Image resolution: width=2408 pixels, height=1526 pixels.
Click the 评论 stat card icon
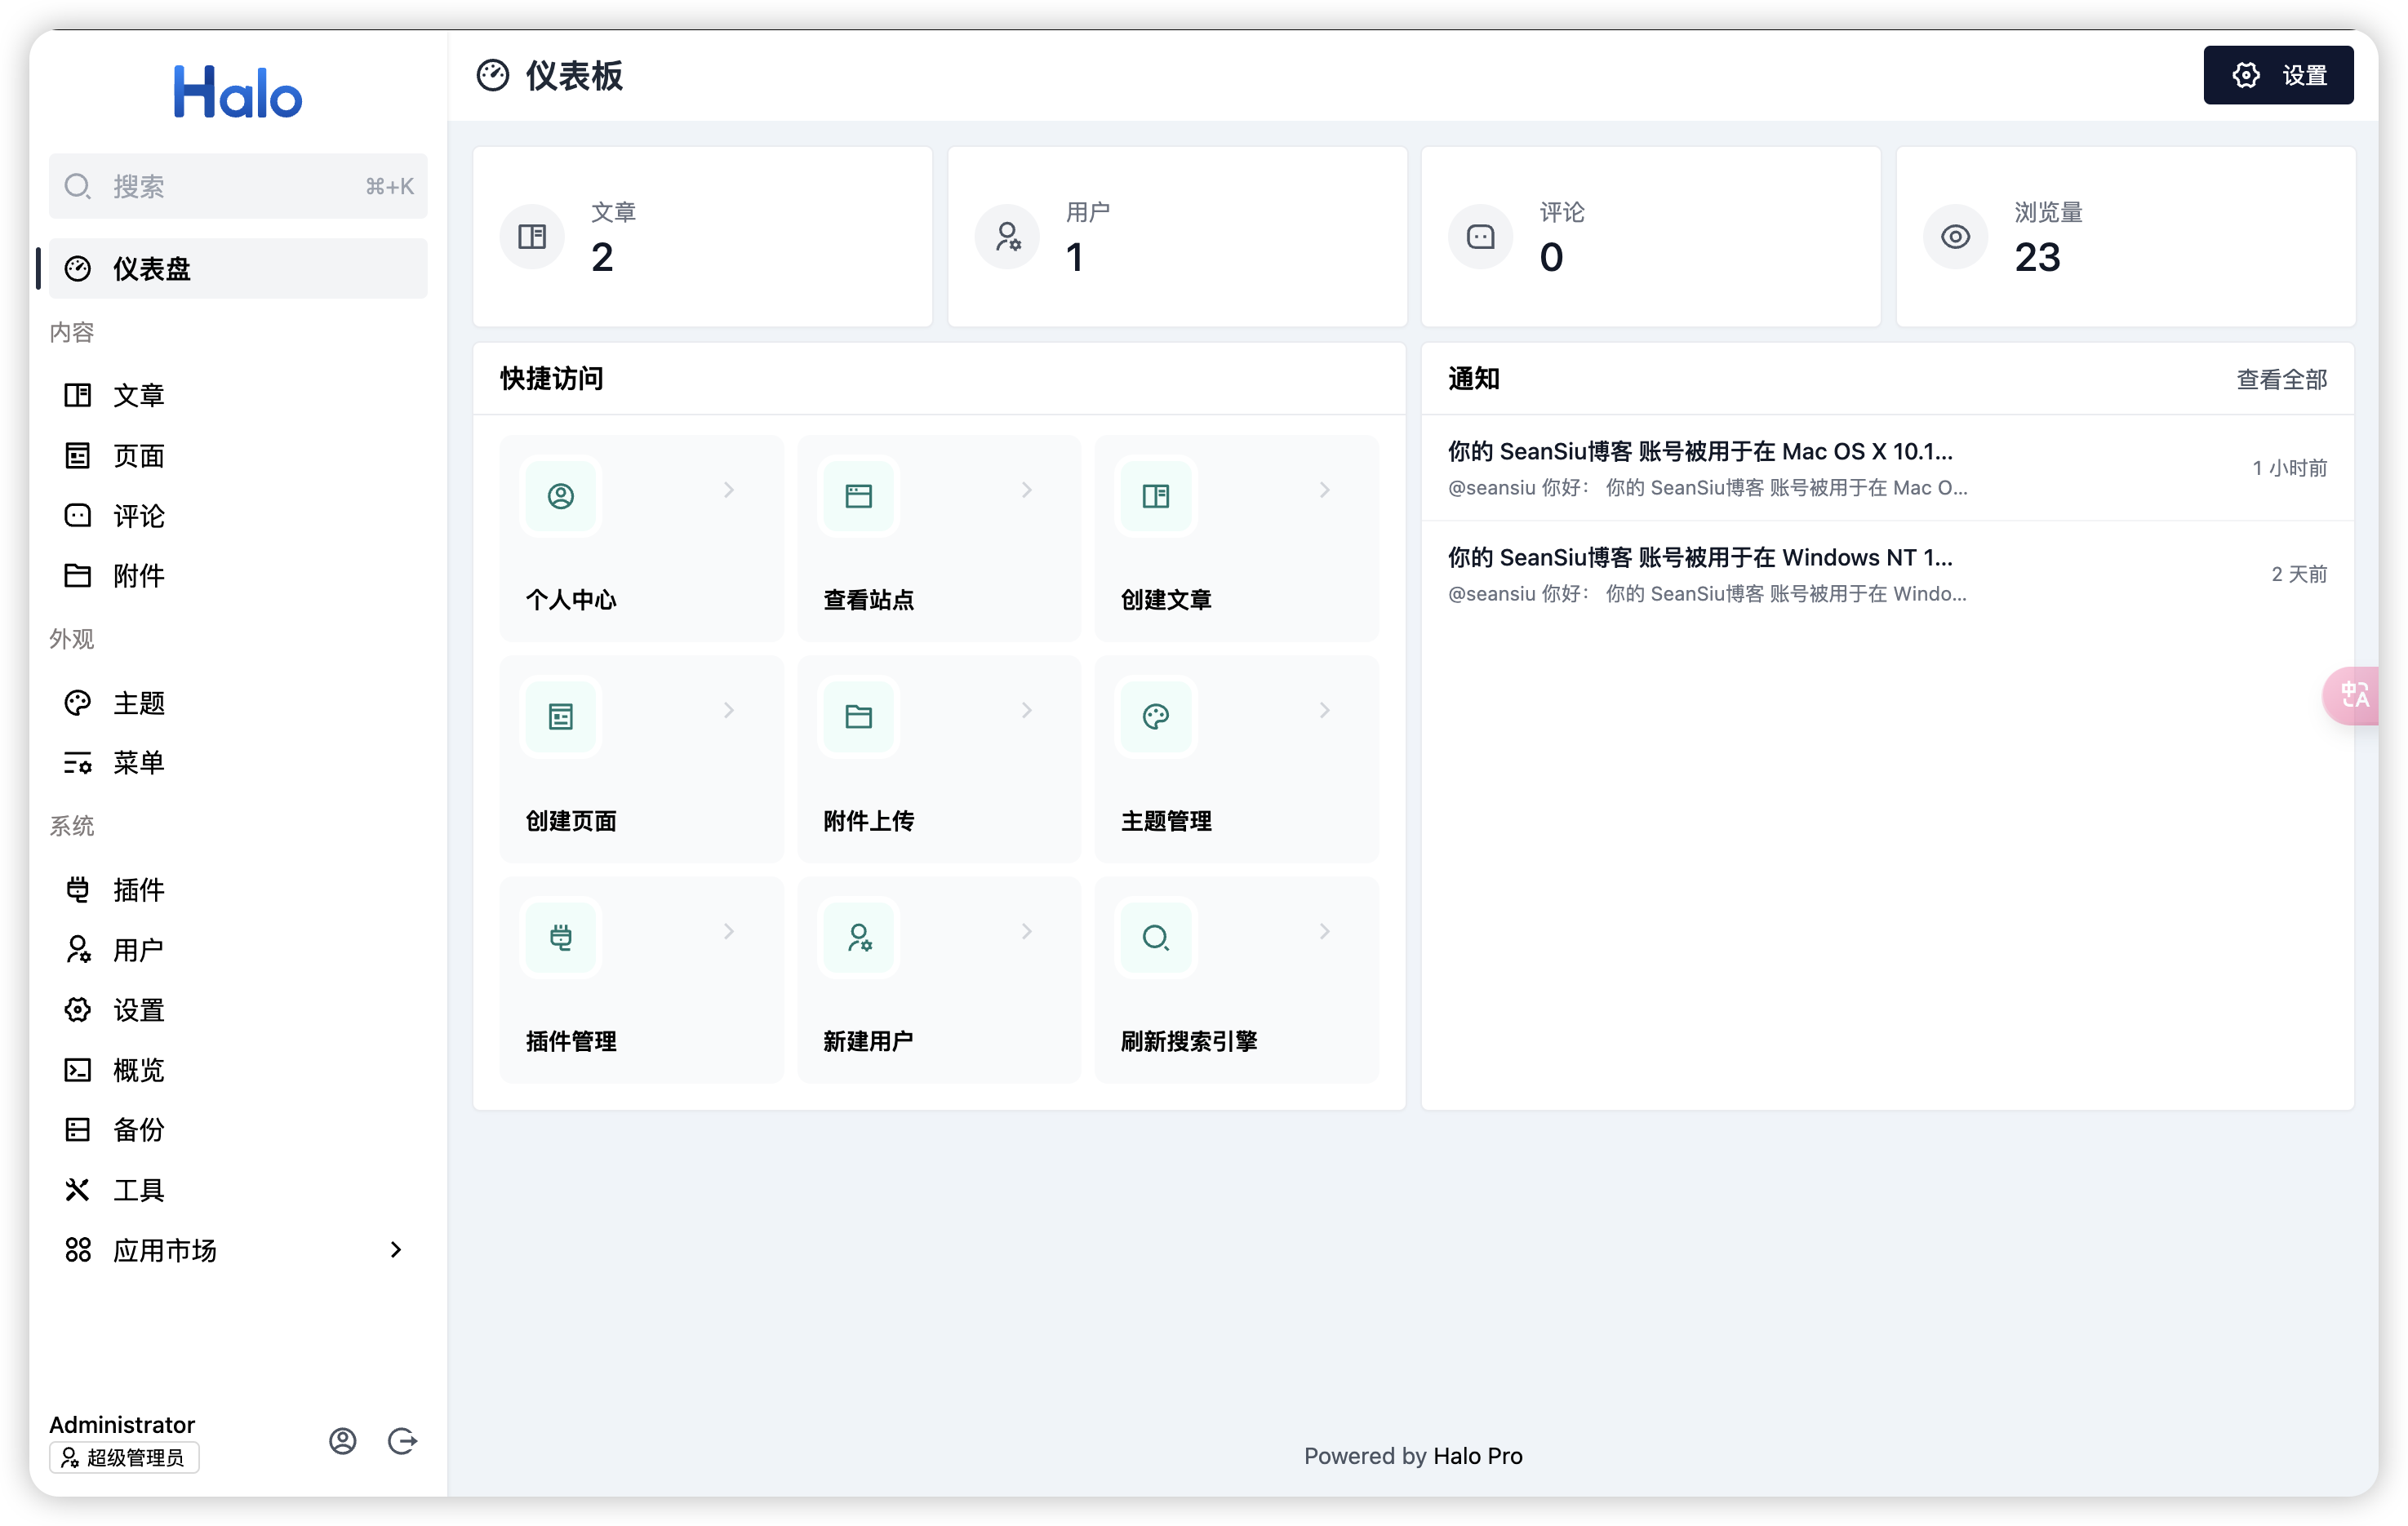click(x=1481, y=237)
